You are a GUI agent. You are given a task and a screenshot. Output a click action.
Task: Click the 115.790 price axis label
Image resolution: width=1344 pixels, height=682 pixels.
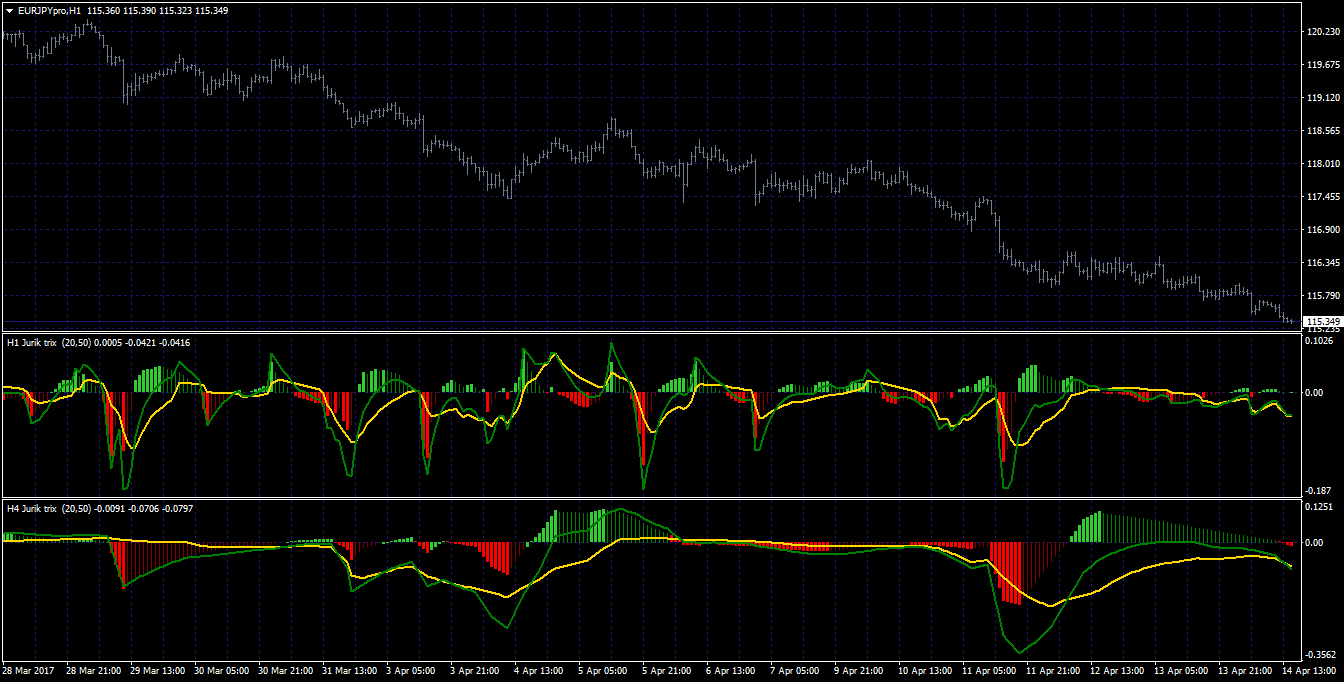[x=1322, y=296]
